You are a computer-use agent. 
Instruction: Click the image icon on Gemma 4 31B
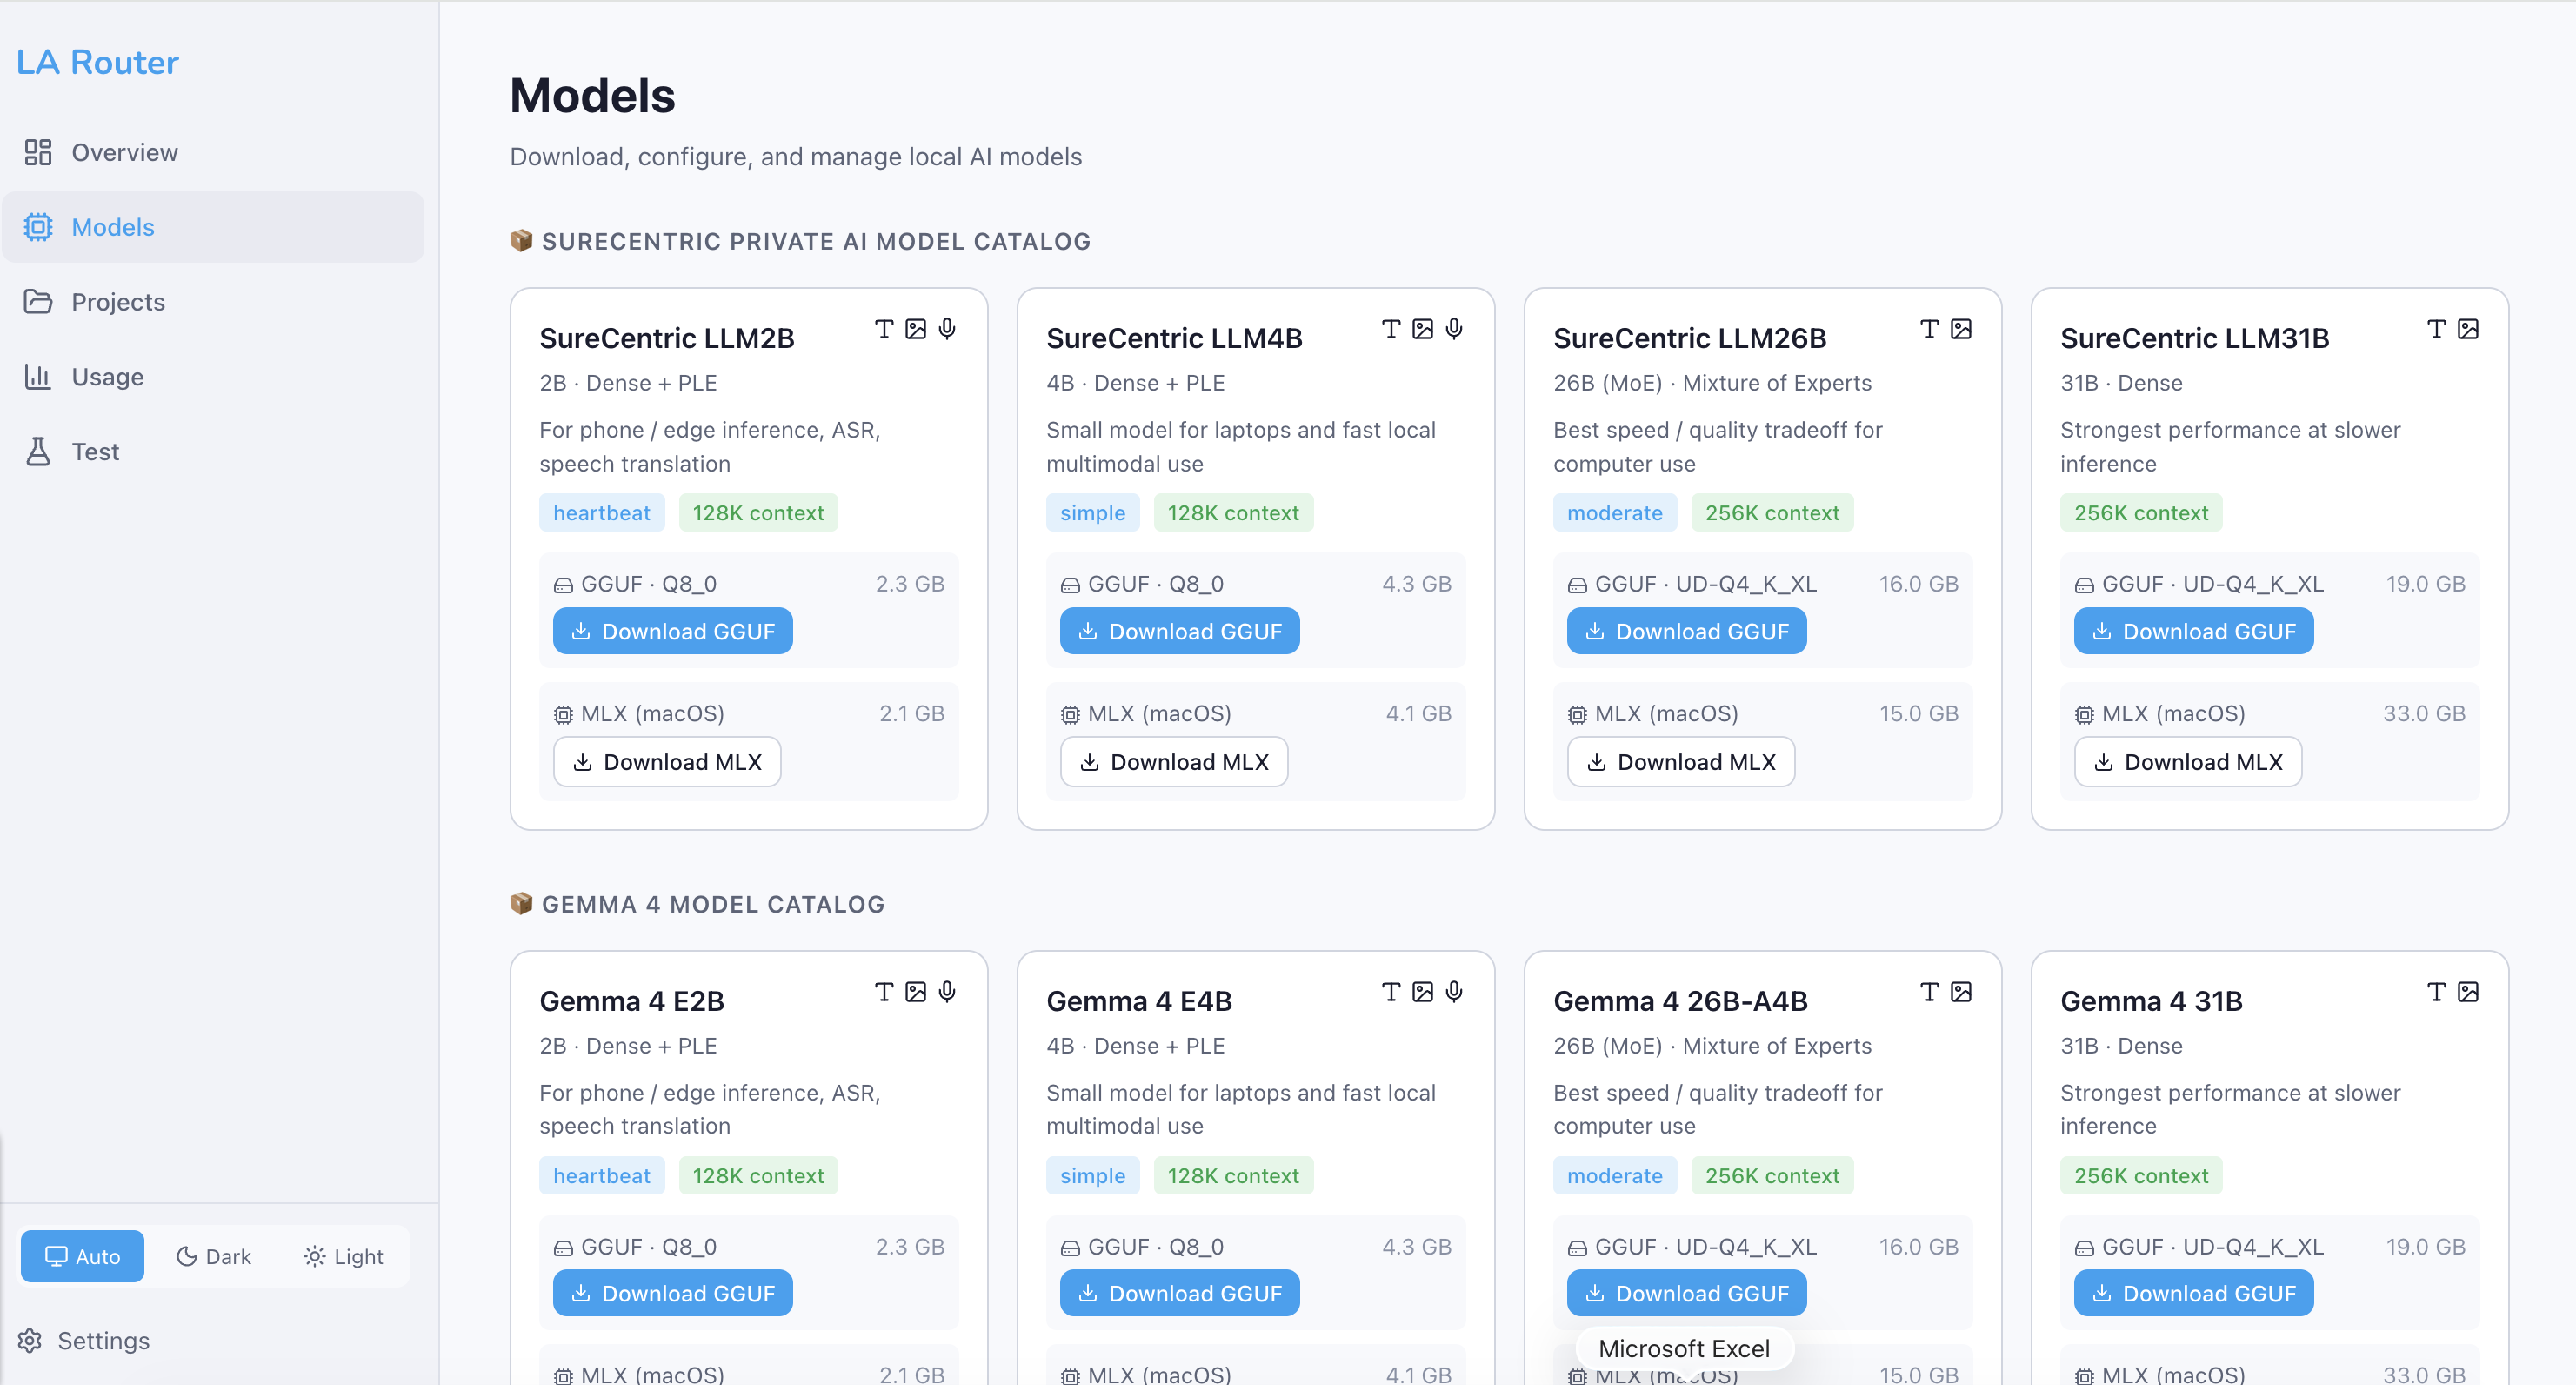(2468, 992)
